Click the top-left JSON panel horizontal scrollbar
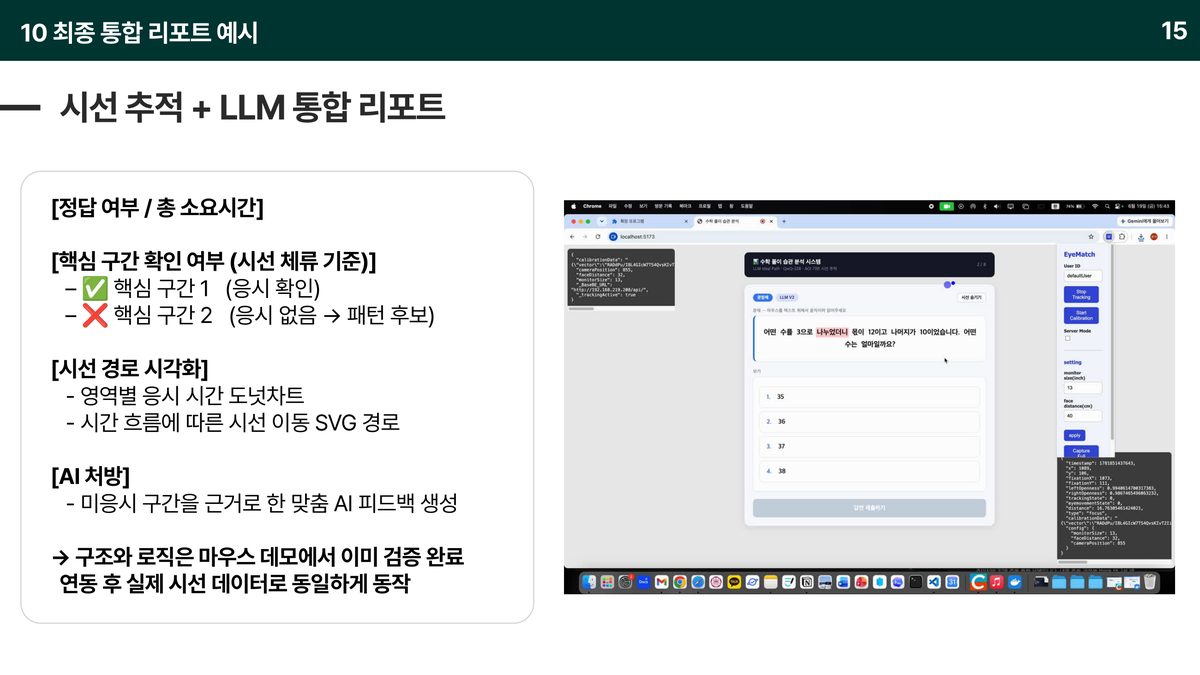Viewport: 1200px width, 675px height. pyautogui.click(x=583, y=309)
